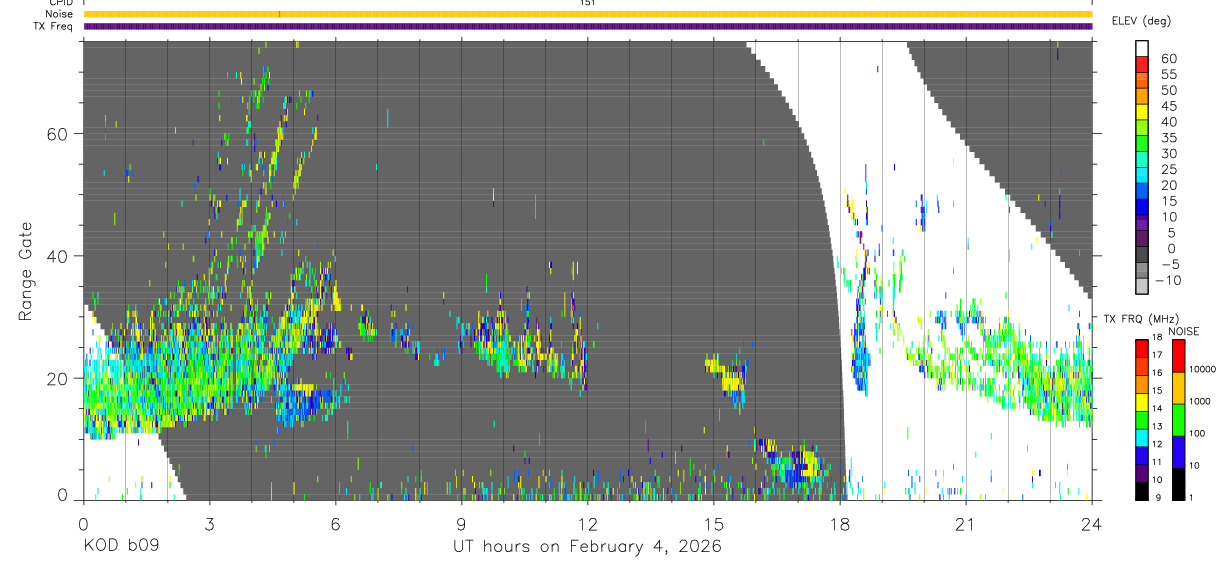Click the 10000 value on the NOISE scale

pos(1205,369)
